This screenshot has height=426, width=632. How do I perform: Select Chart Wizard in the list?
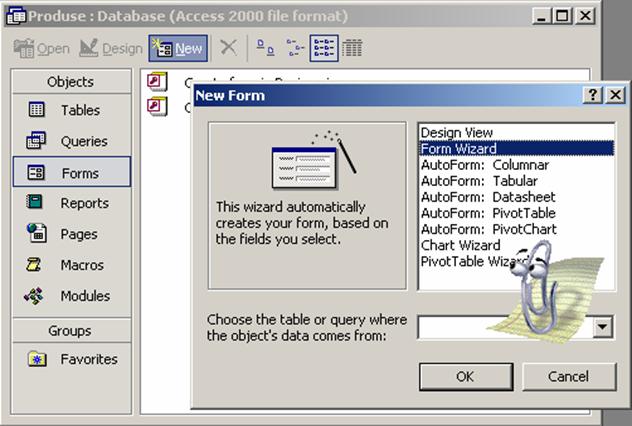[516, 245]
